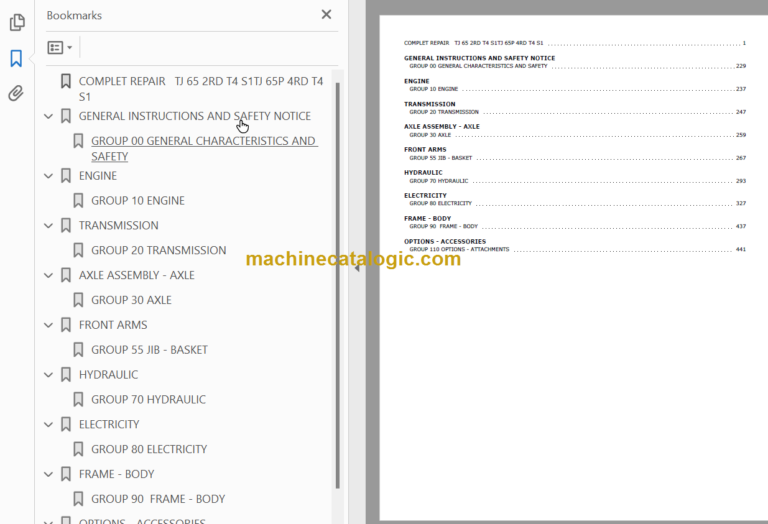Jump to GROUP 55 JIB - BASKET bookmark
Viewport: 768px width, 524px height.
point(149,350)
